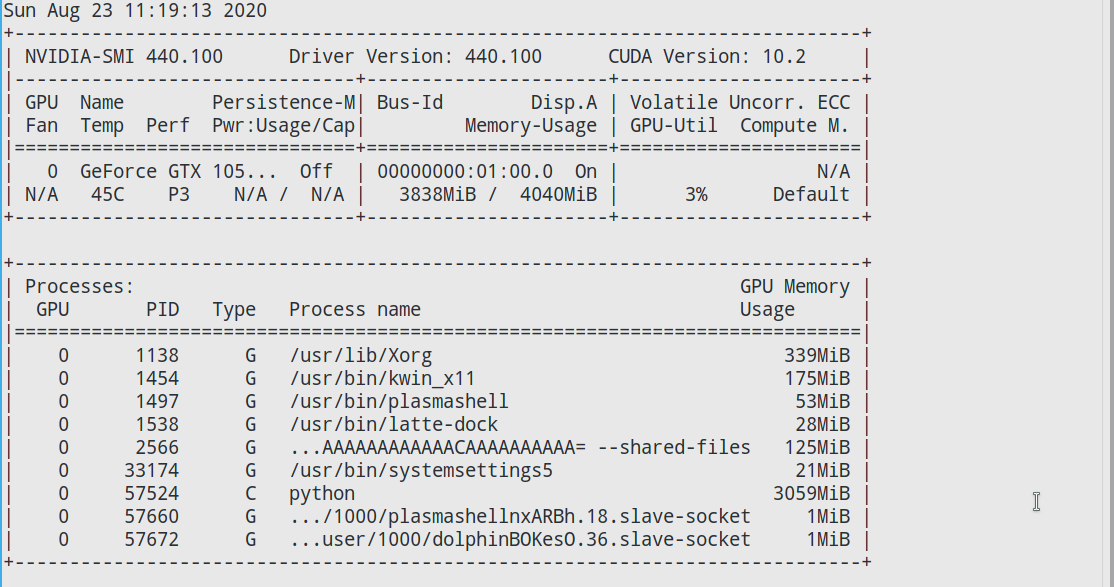Click the python process name
The width and height of the screenshot is (1114, 587).
[322, 494]
